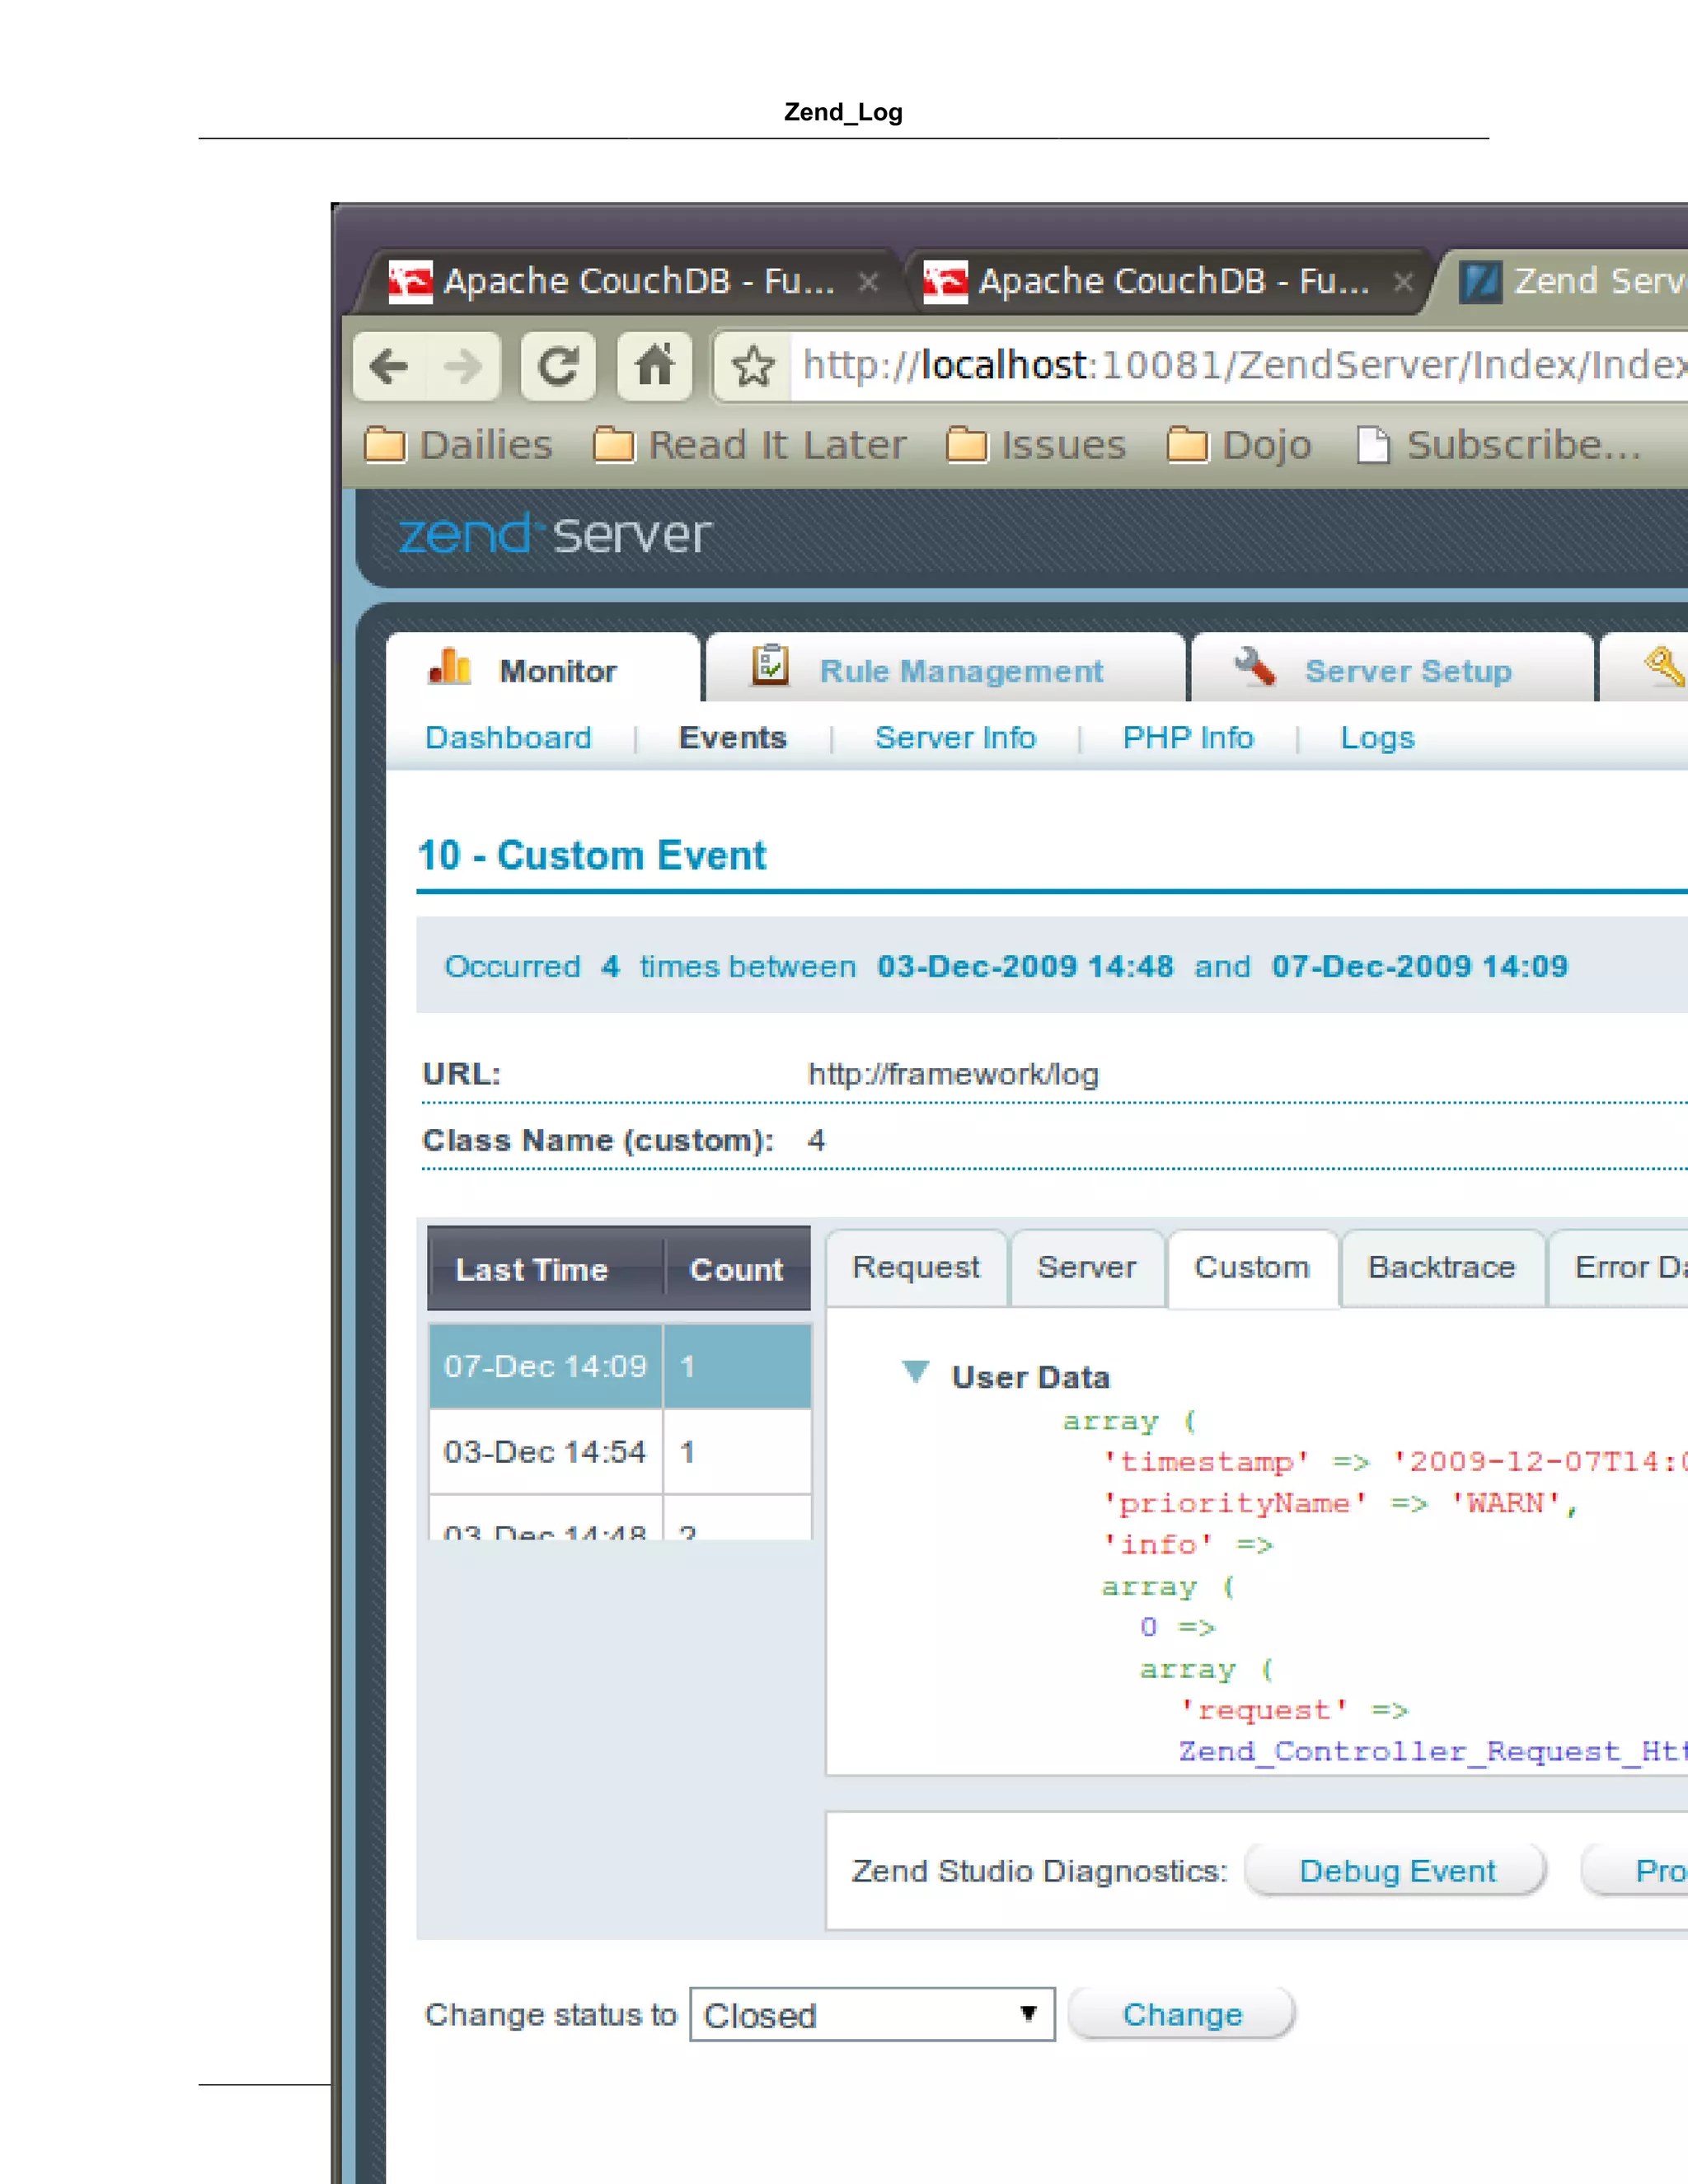This screenshot has height=2184, width=1688.
Task: Close the second Apache CouchDB tab
Action: click(1403, 283)
